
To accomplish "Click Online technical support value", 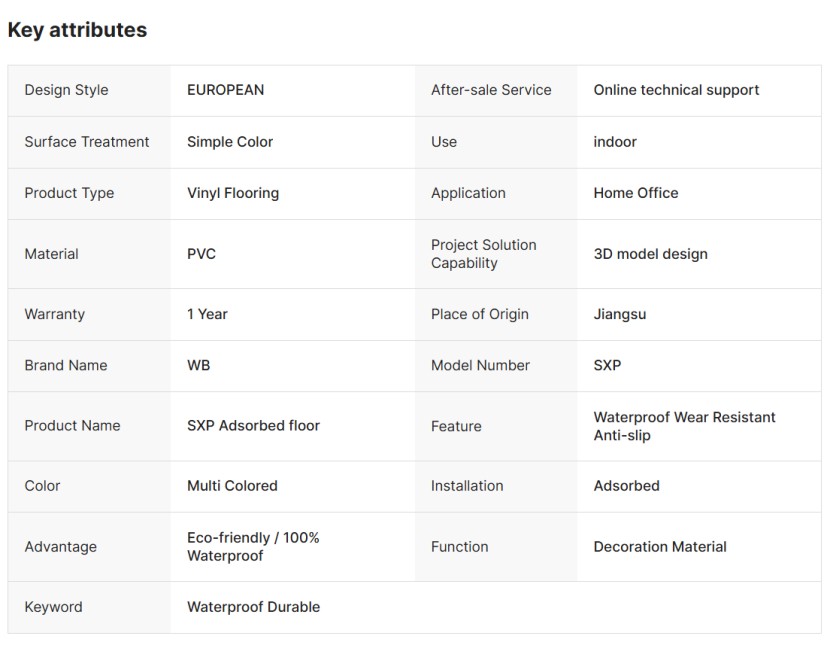I will (x=676, y=90).
